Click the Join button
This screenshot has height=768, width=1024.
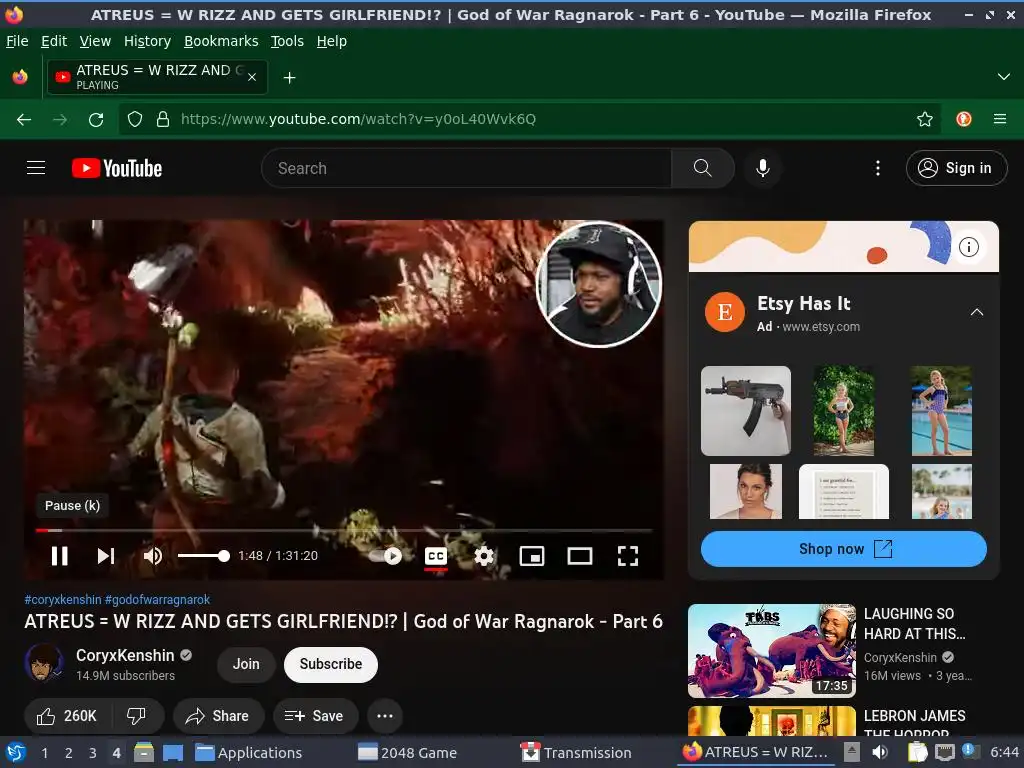(246, 664)
